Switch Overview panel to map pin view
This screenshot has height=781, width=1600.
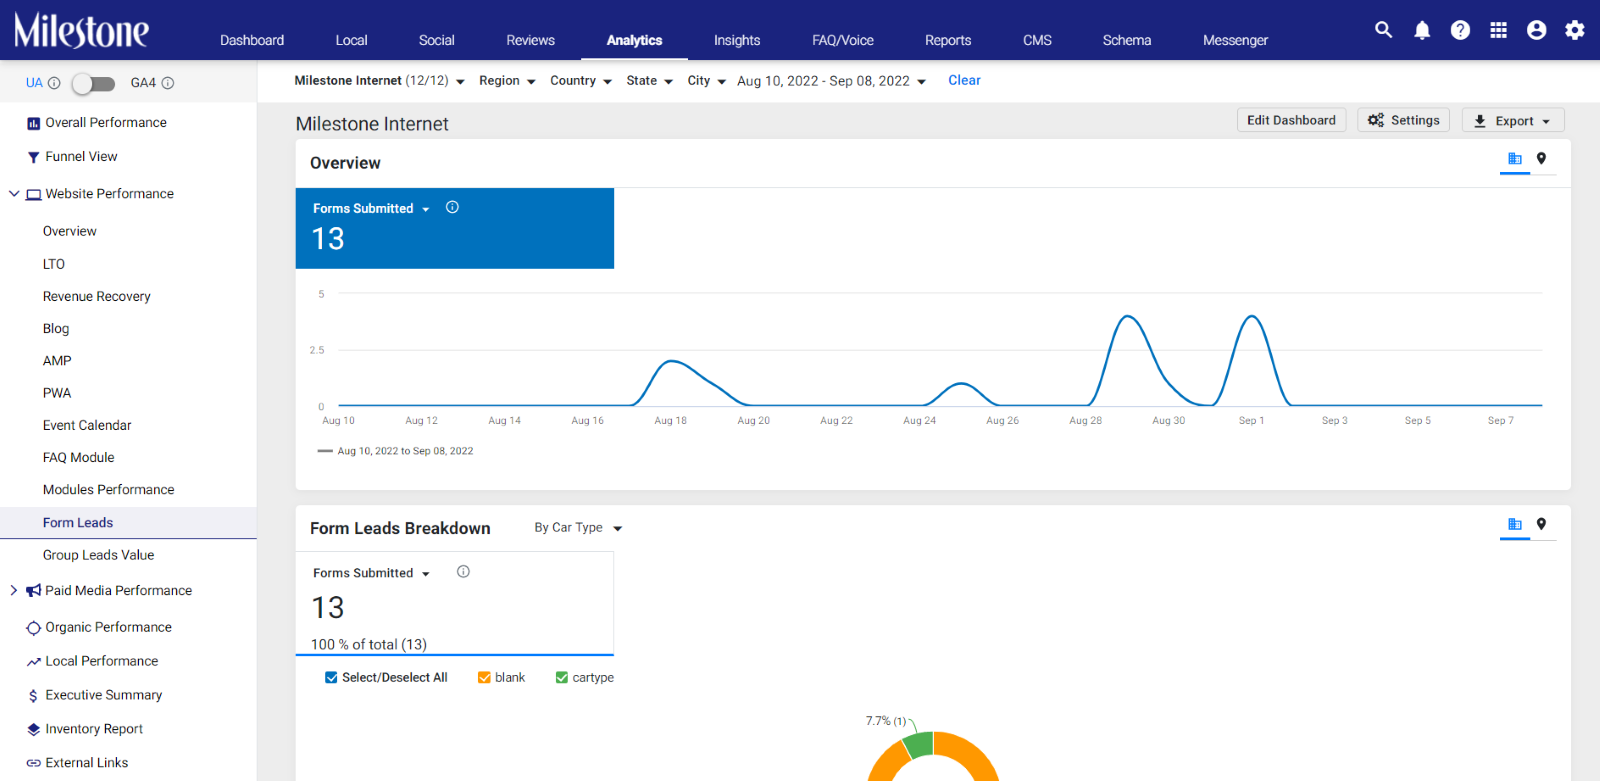(1541, 158)
